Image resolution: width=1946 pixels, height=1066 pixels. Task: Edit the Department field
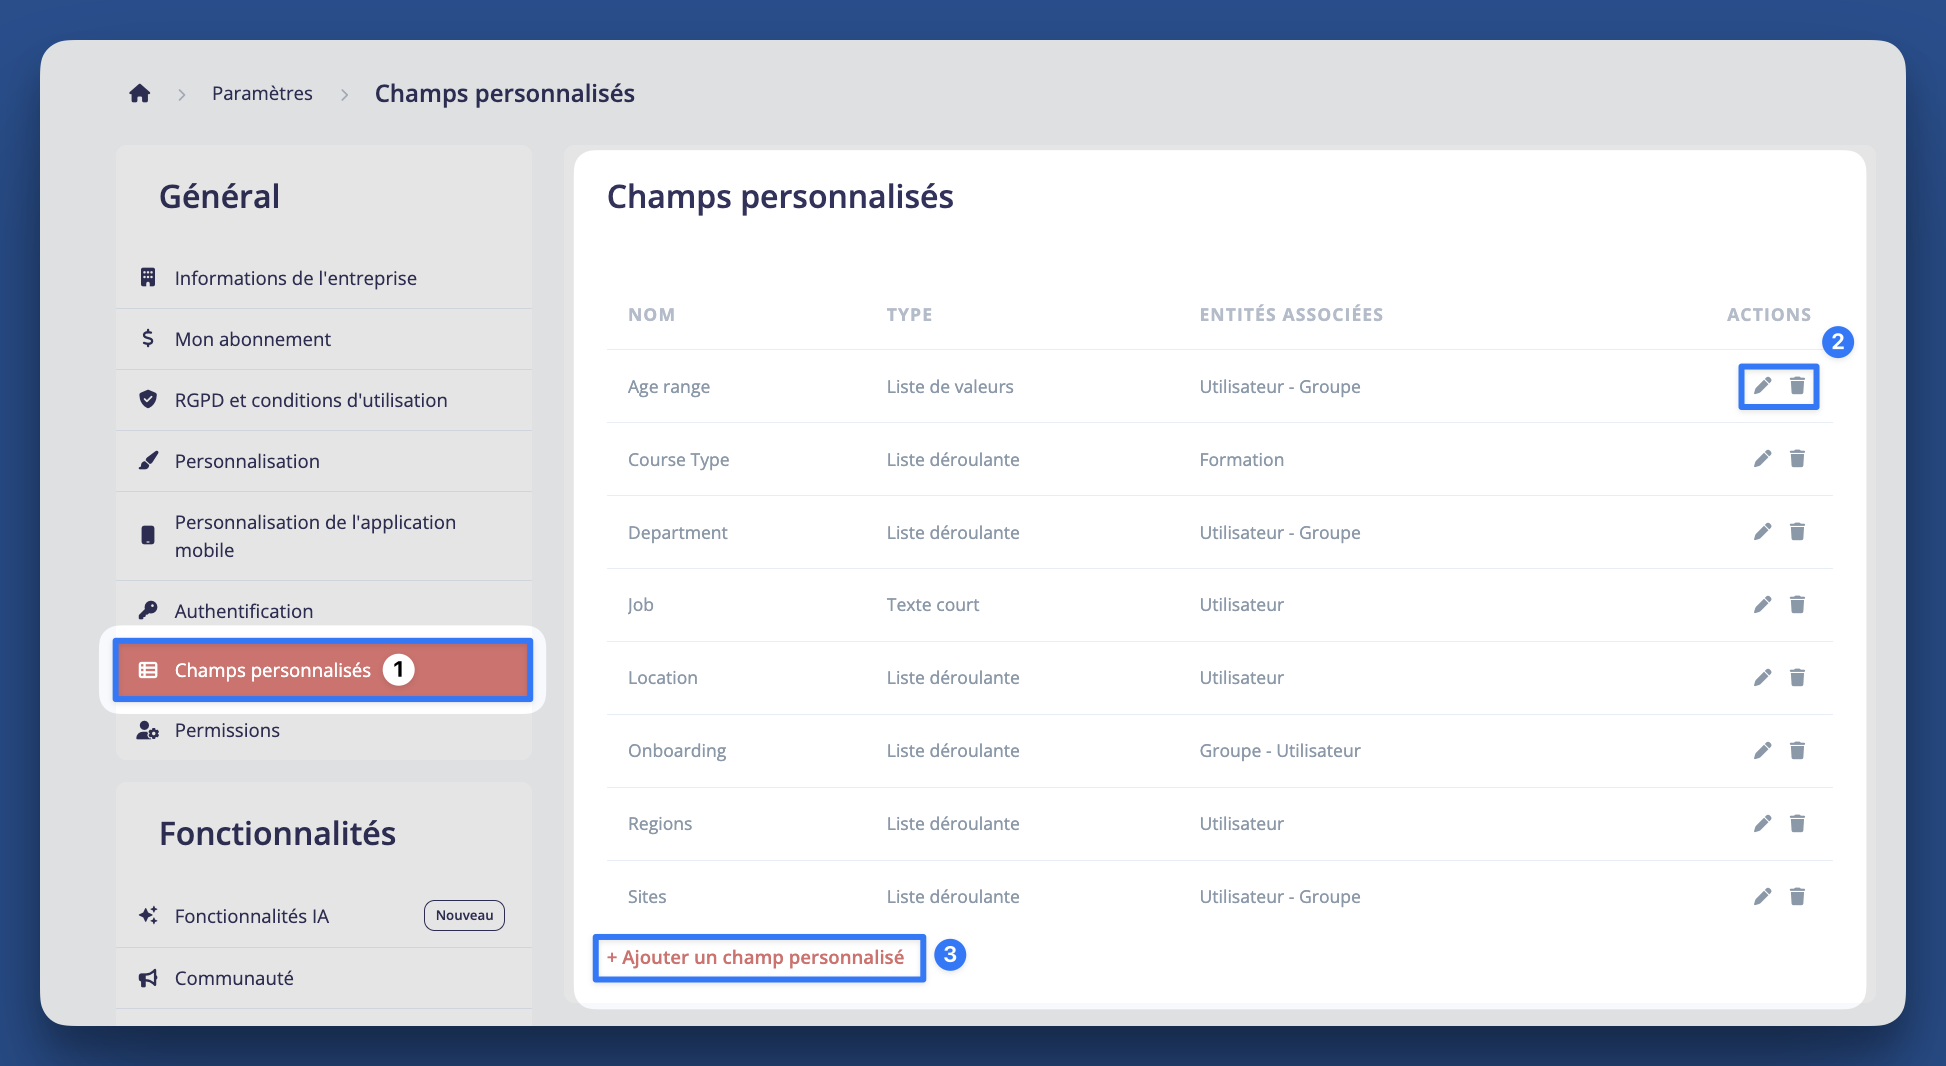[1762, 532]
